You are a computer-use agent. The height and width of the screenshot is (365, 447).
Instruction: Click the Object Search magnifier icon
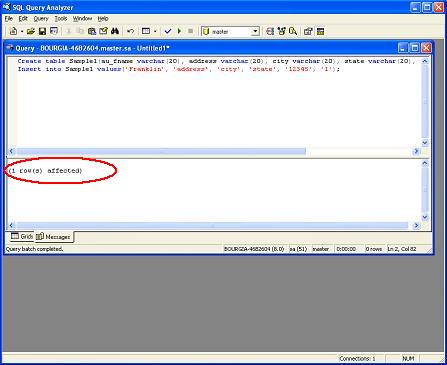tap(293, 31)
